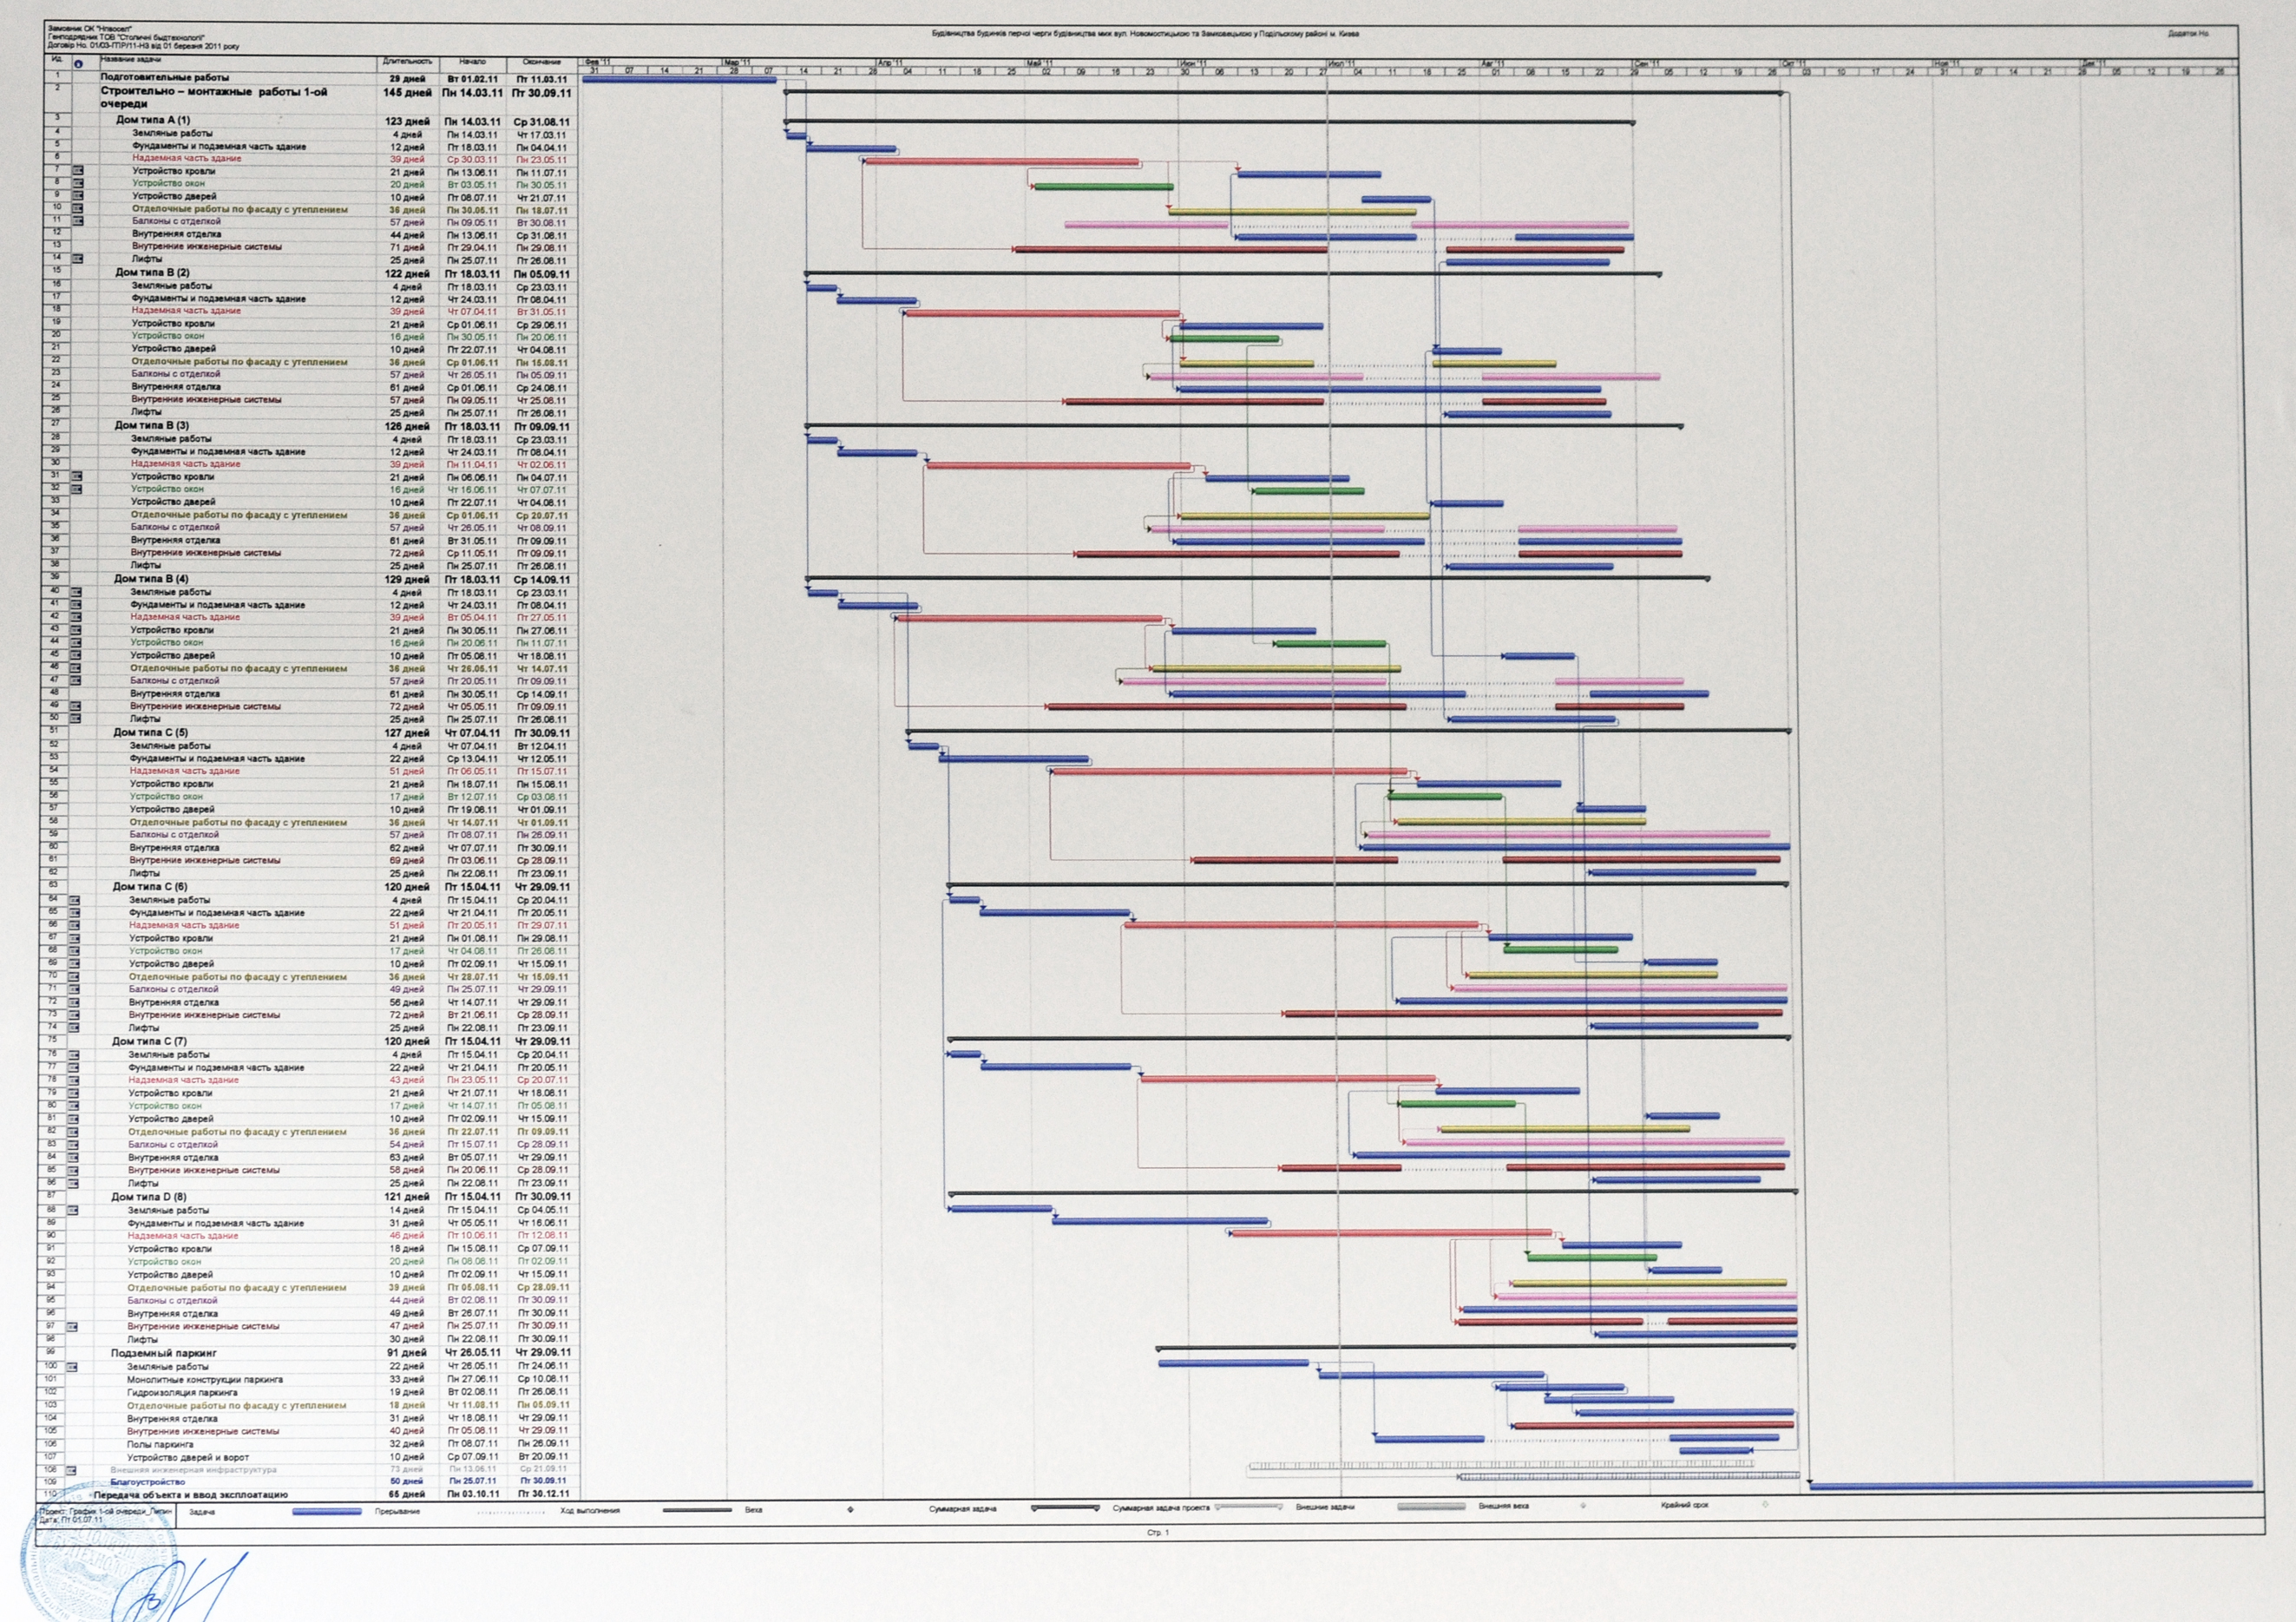Screen dimensions: 2296x1622
Task: Click the black 'Ход выполнения' line sample in legend
Action: pos(698,1511)
